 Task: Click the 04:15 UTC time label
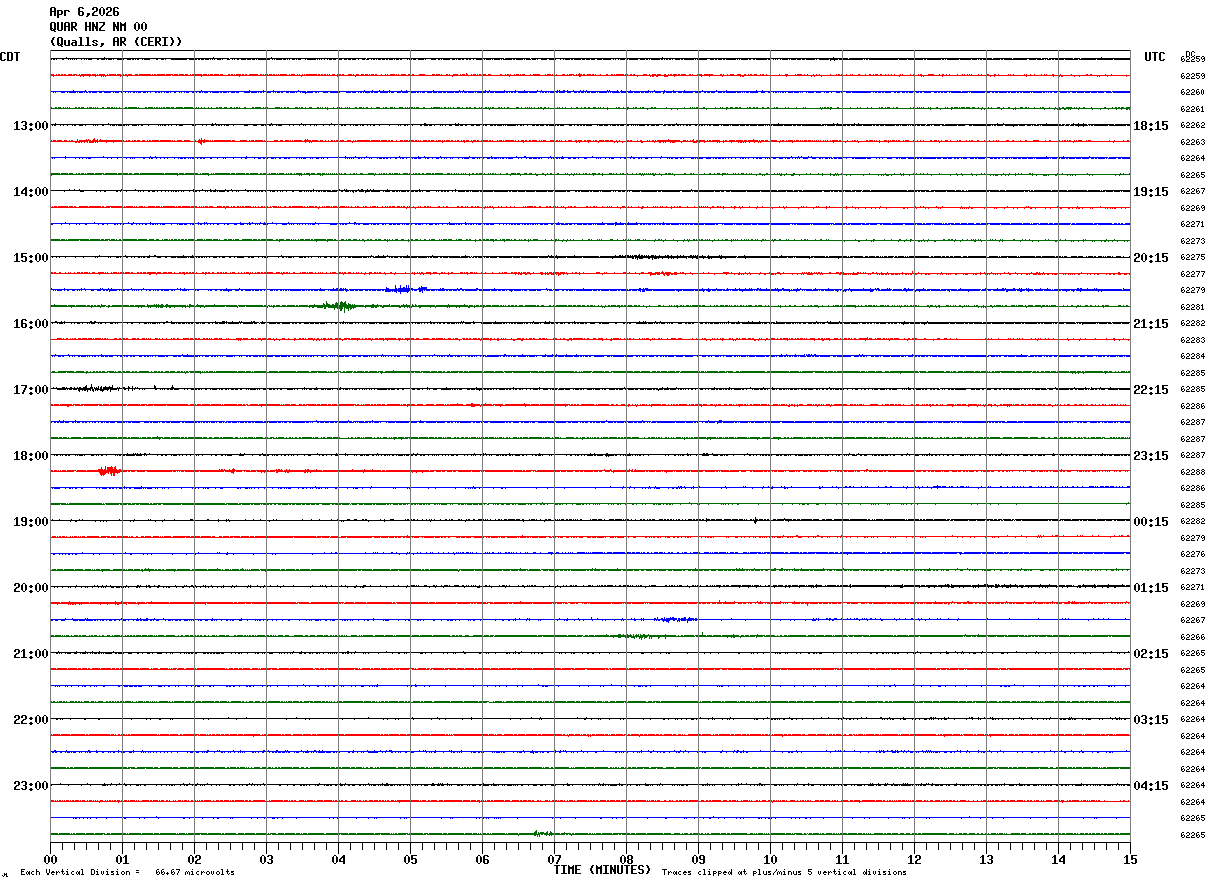1151,786
